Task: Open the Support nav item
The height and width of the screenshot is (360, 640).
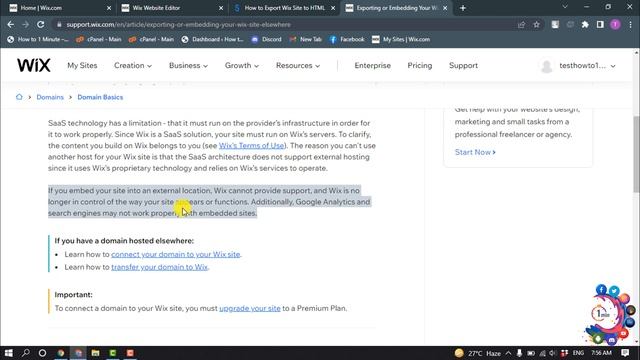Action: [463, 66]
